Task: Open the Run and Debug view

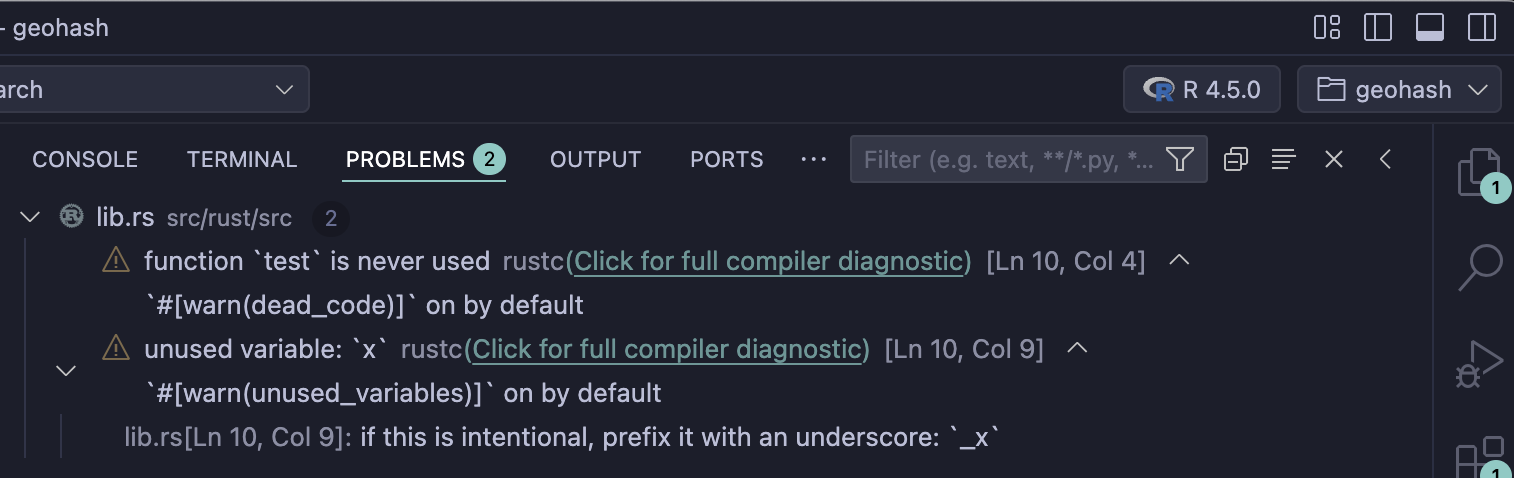Action: coord(1479,364)
